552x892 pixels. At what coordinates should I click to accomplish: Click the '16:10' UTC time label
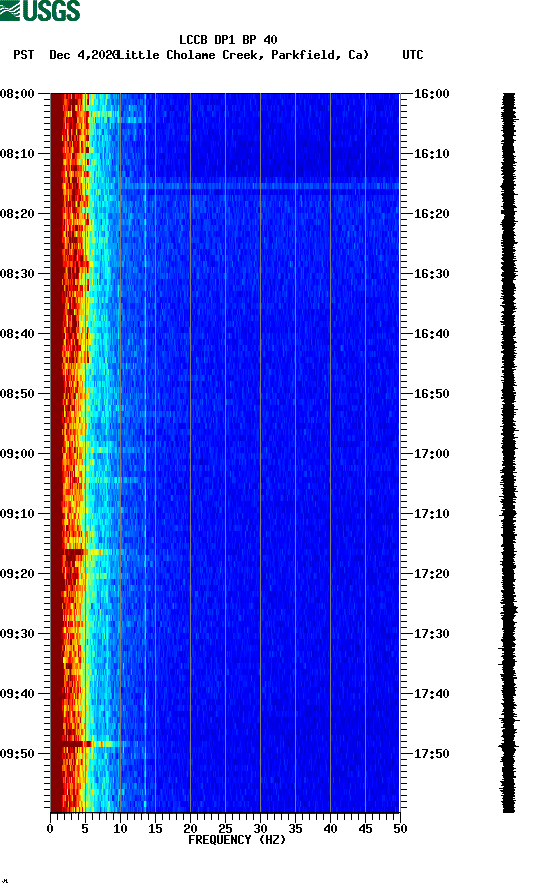click(x=431, y=154)
